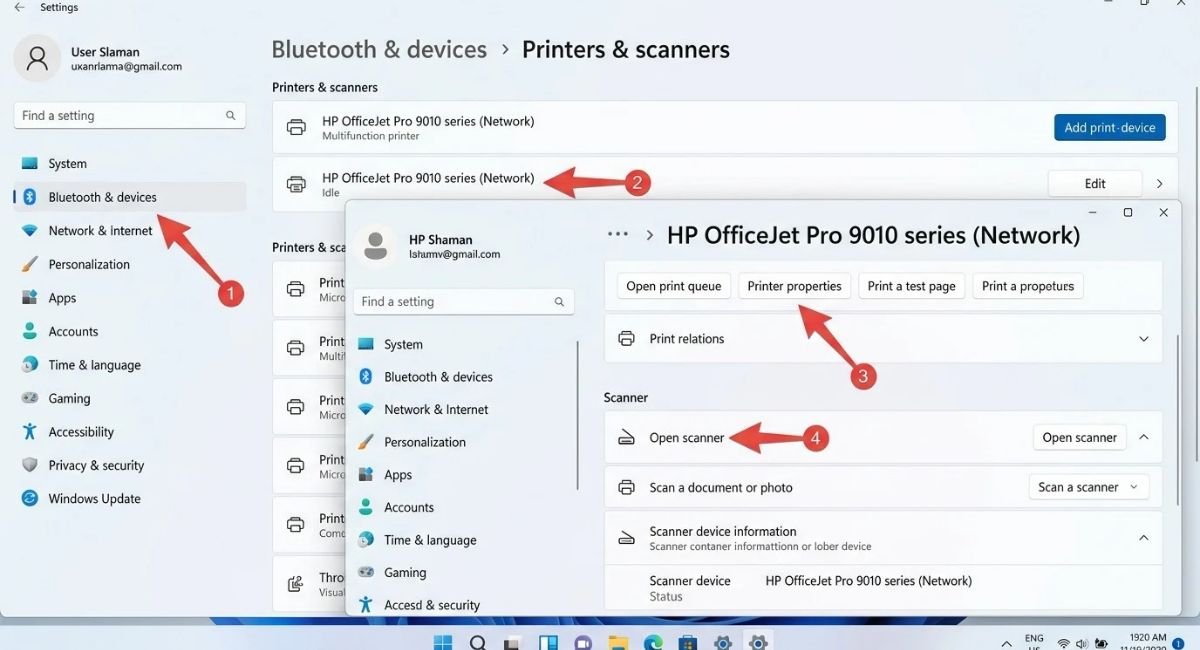Open Accessibility in the back Settings sidebar
The image size is (1200, 650).
[x=81, y=432]
